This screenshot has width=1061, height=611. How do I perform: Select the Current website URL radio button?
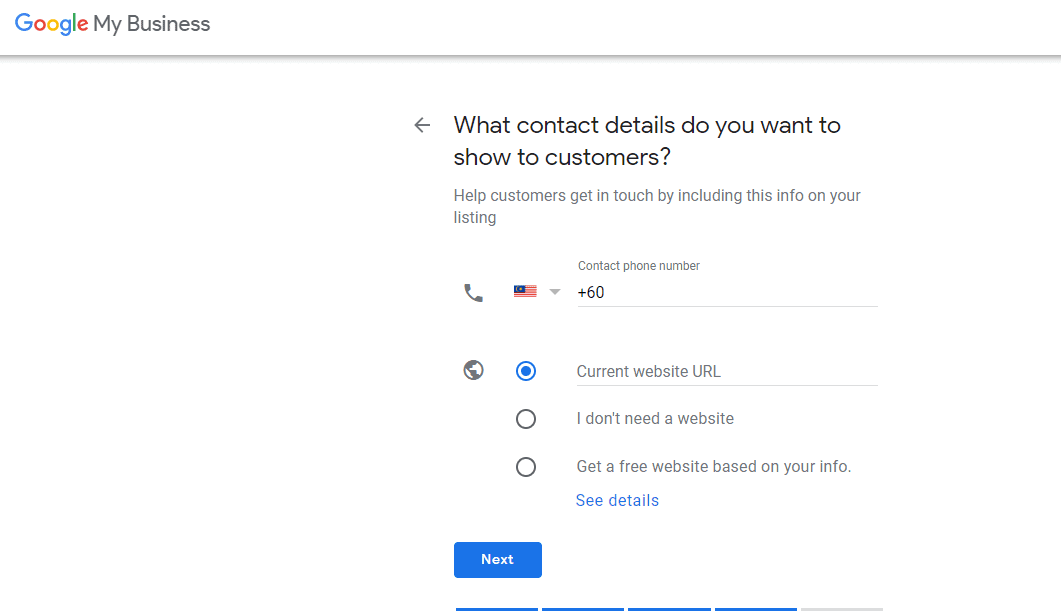coord(526,371)
